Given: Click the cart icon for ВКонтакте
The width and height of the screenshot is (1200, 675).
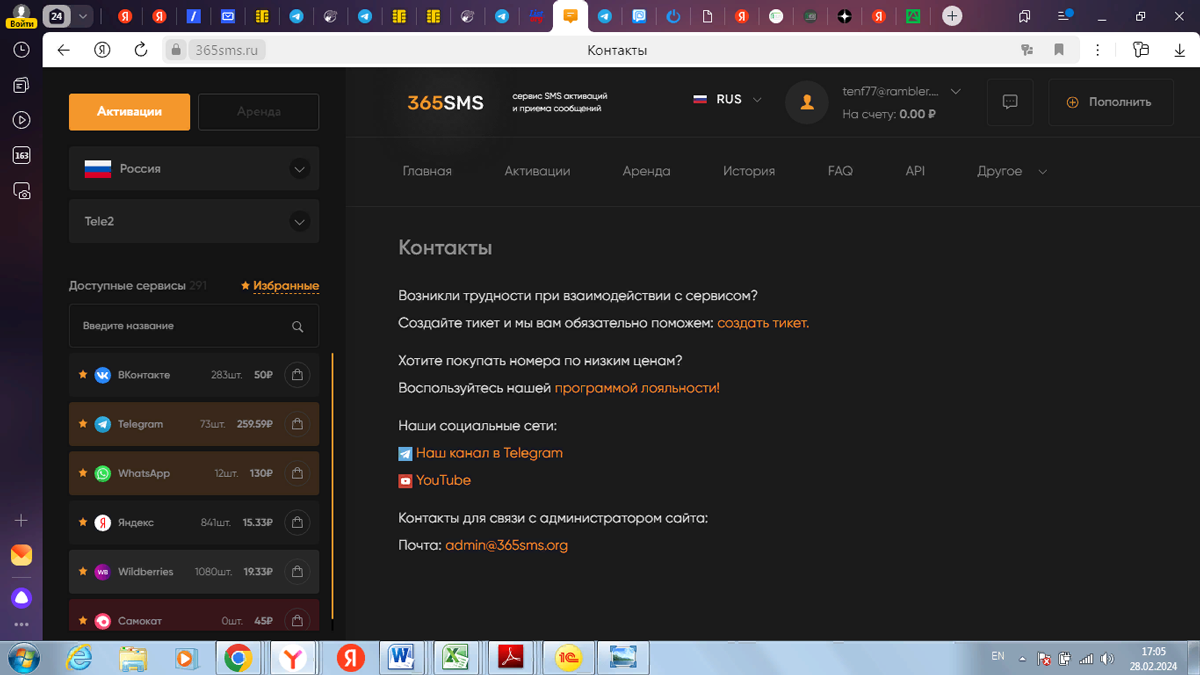Looking at the screenshot, I should tap(297, 375).
